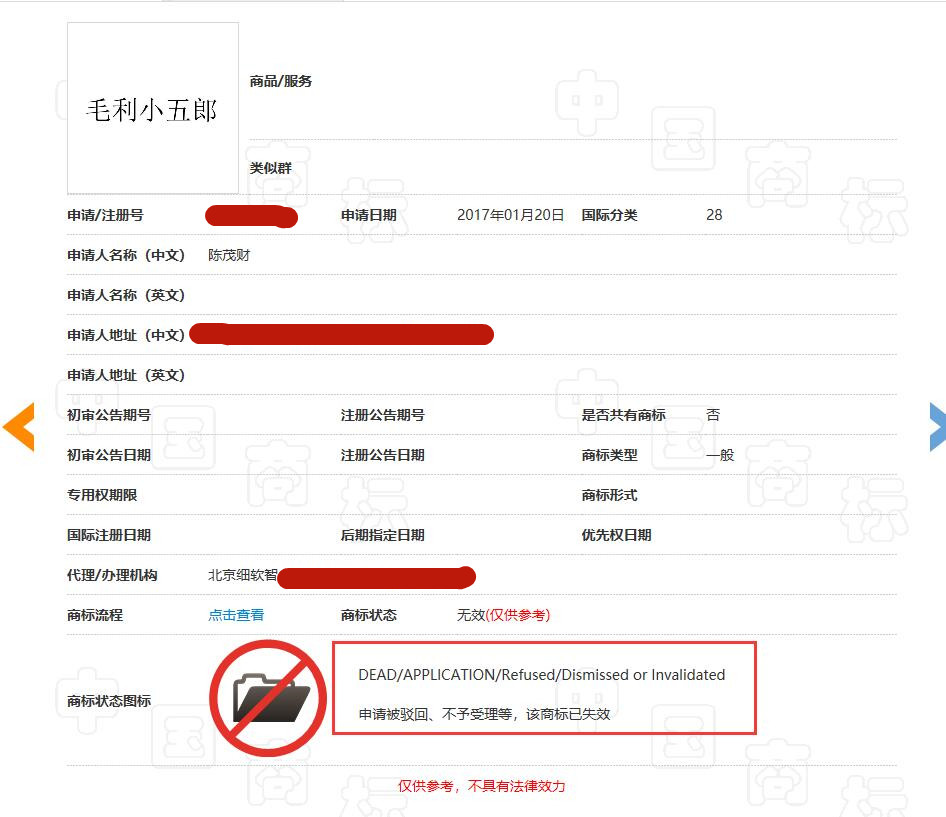Click the 优先权日期 label
Image resolution: width=946 pixels, height=817 pixels.
coord(616,535)
